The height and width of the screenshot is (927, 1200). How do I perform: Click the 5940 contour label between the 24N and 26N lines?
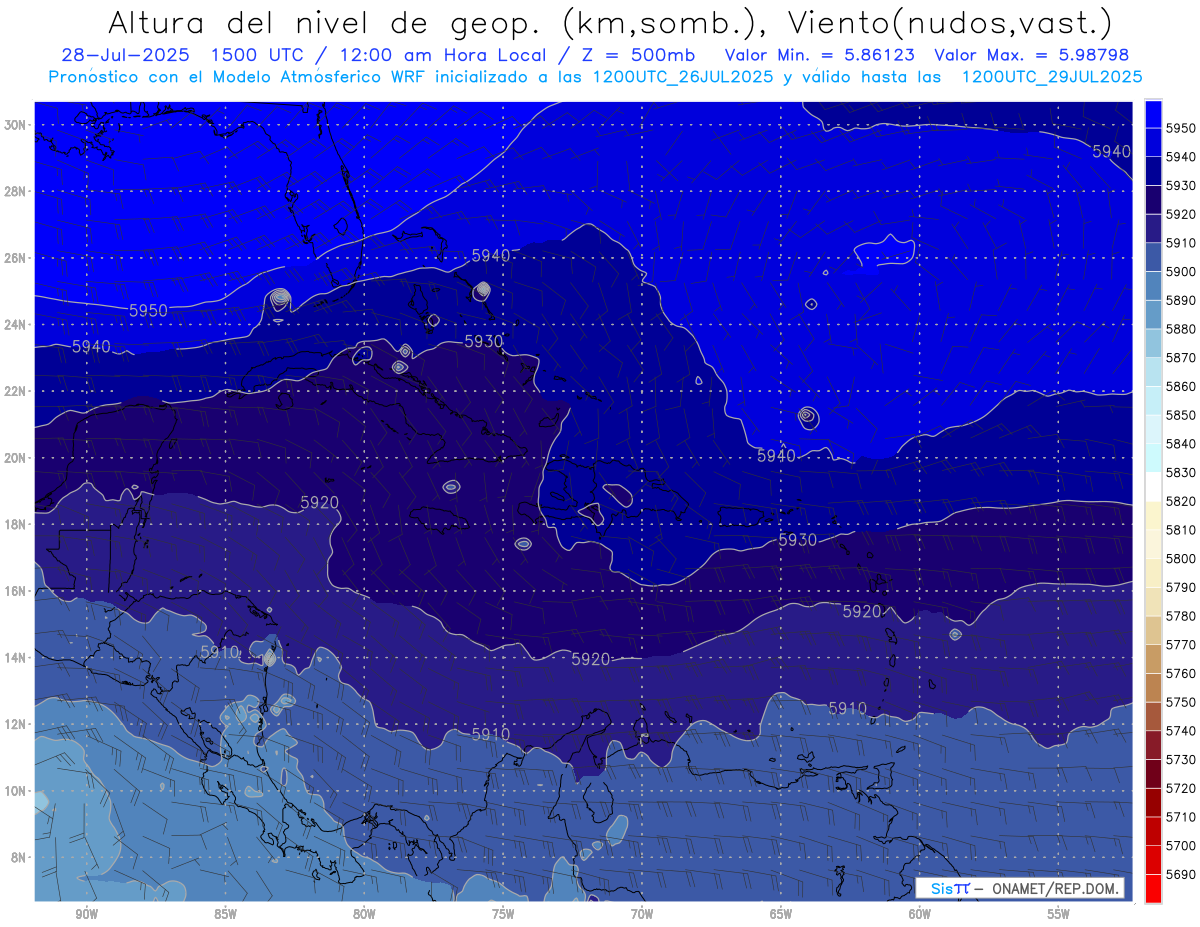[x=490, y=256]
